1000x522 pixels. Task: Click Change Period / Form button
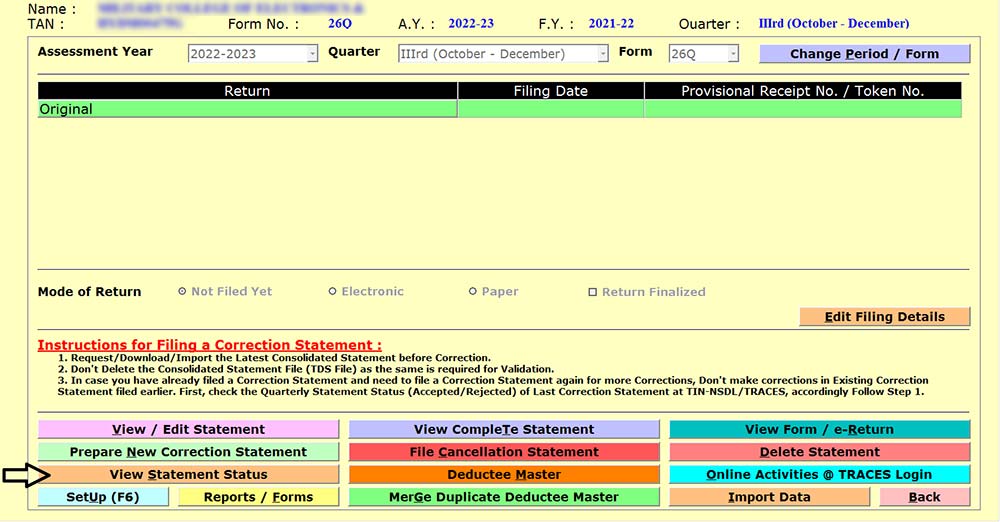pyautogui.click(x=864, y=54)
